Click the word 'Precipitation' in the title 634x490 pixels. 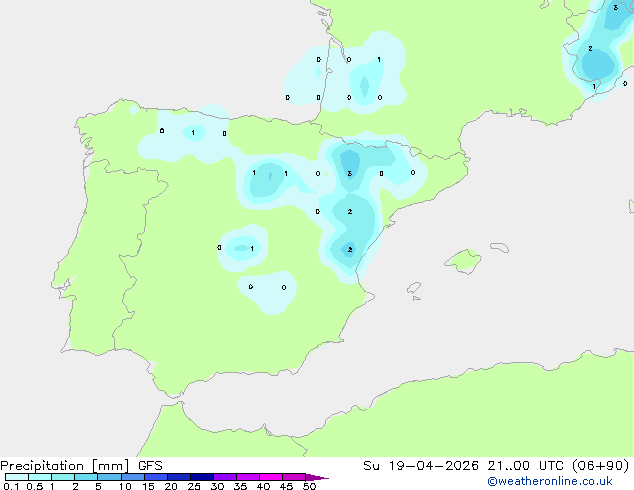(42, 466)
